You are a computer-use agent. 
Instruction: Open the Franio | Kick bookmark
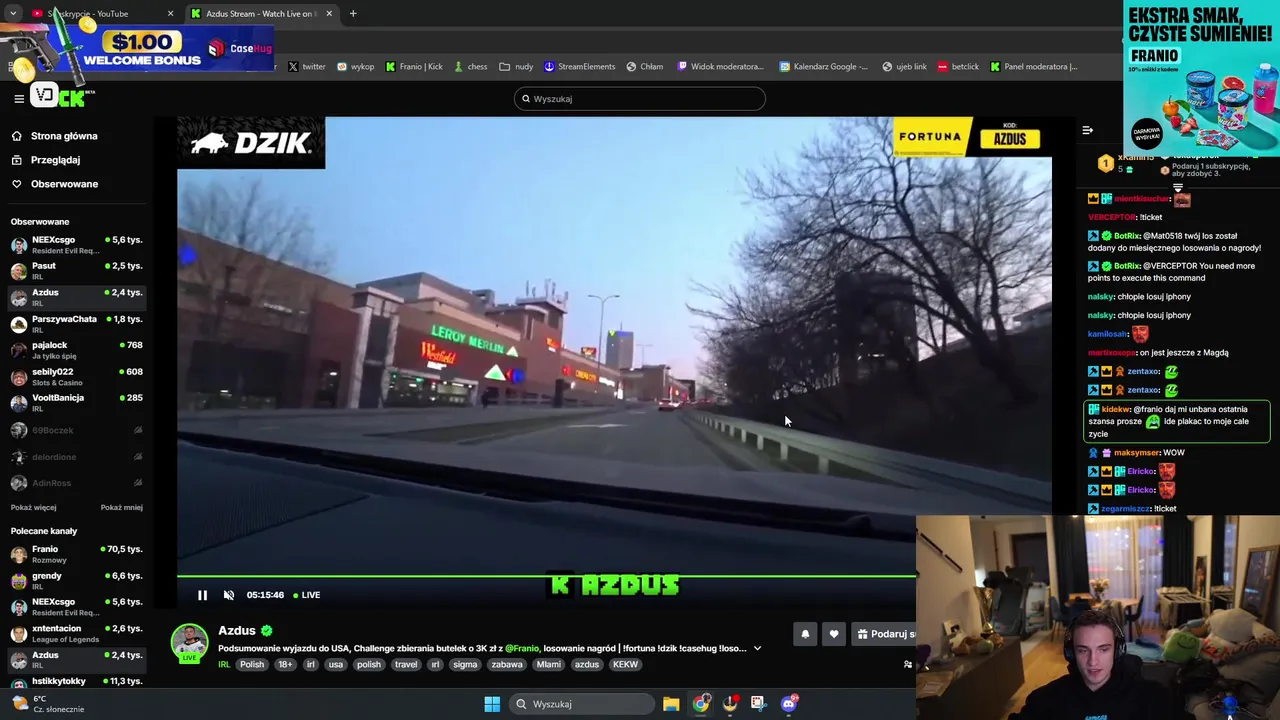pyautogui.click(x=414, y=67)
